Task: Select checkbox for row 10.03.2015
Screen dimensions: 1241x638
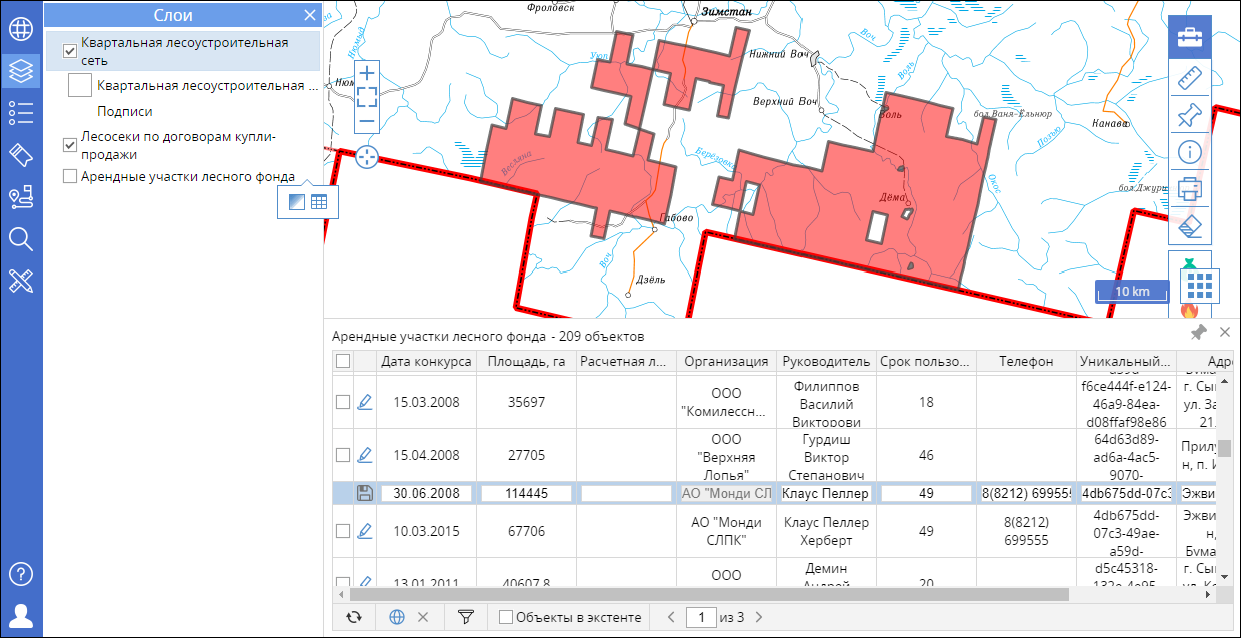Action: pyautogui.click(x=343, y=531)
